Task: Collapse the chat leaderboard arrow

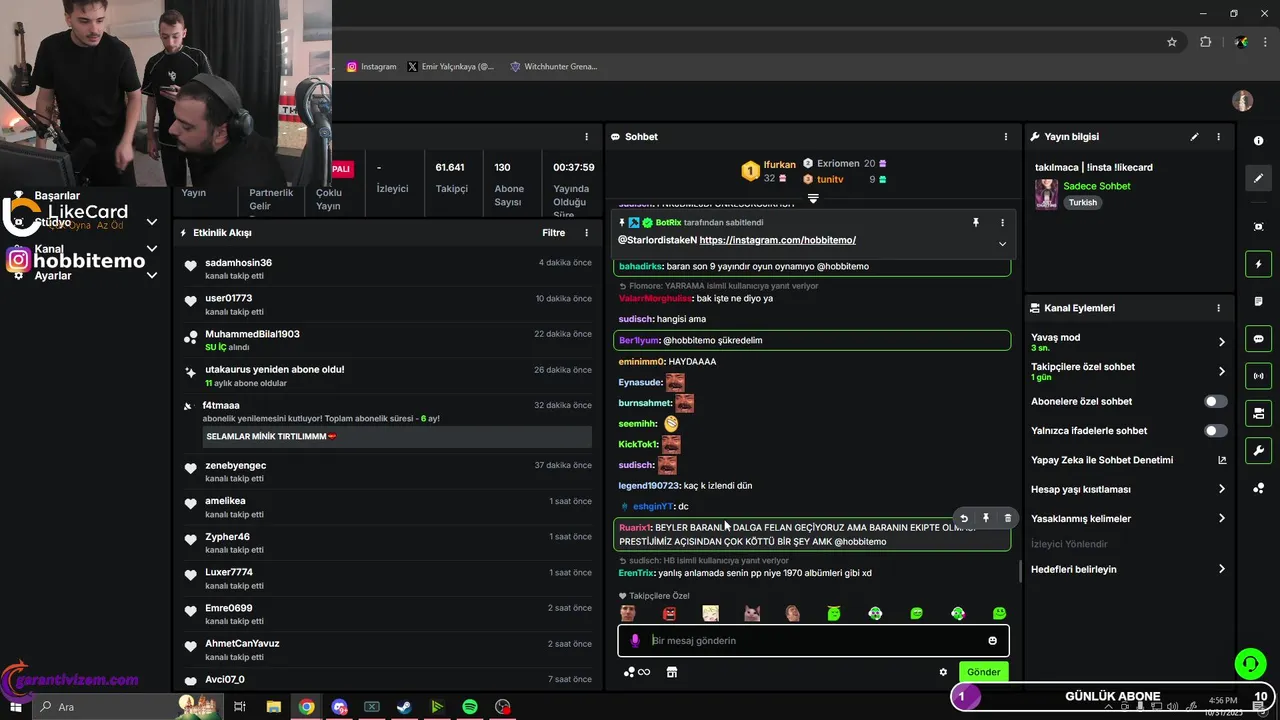Action: tap(813, 199)
